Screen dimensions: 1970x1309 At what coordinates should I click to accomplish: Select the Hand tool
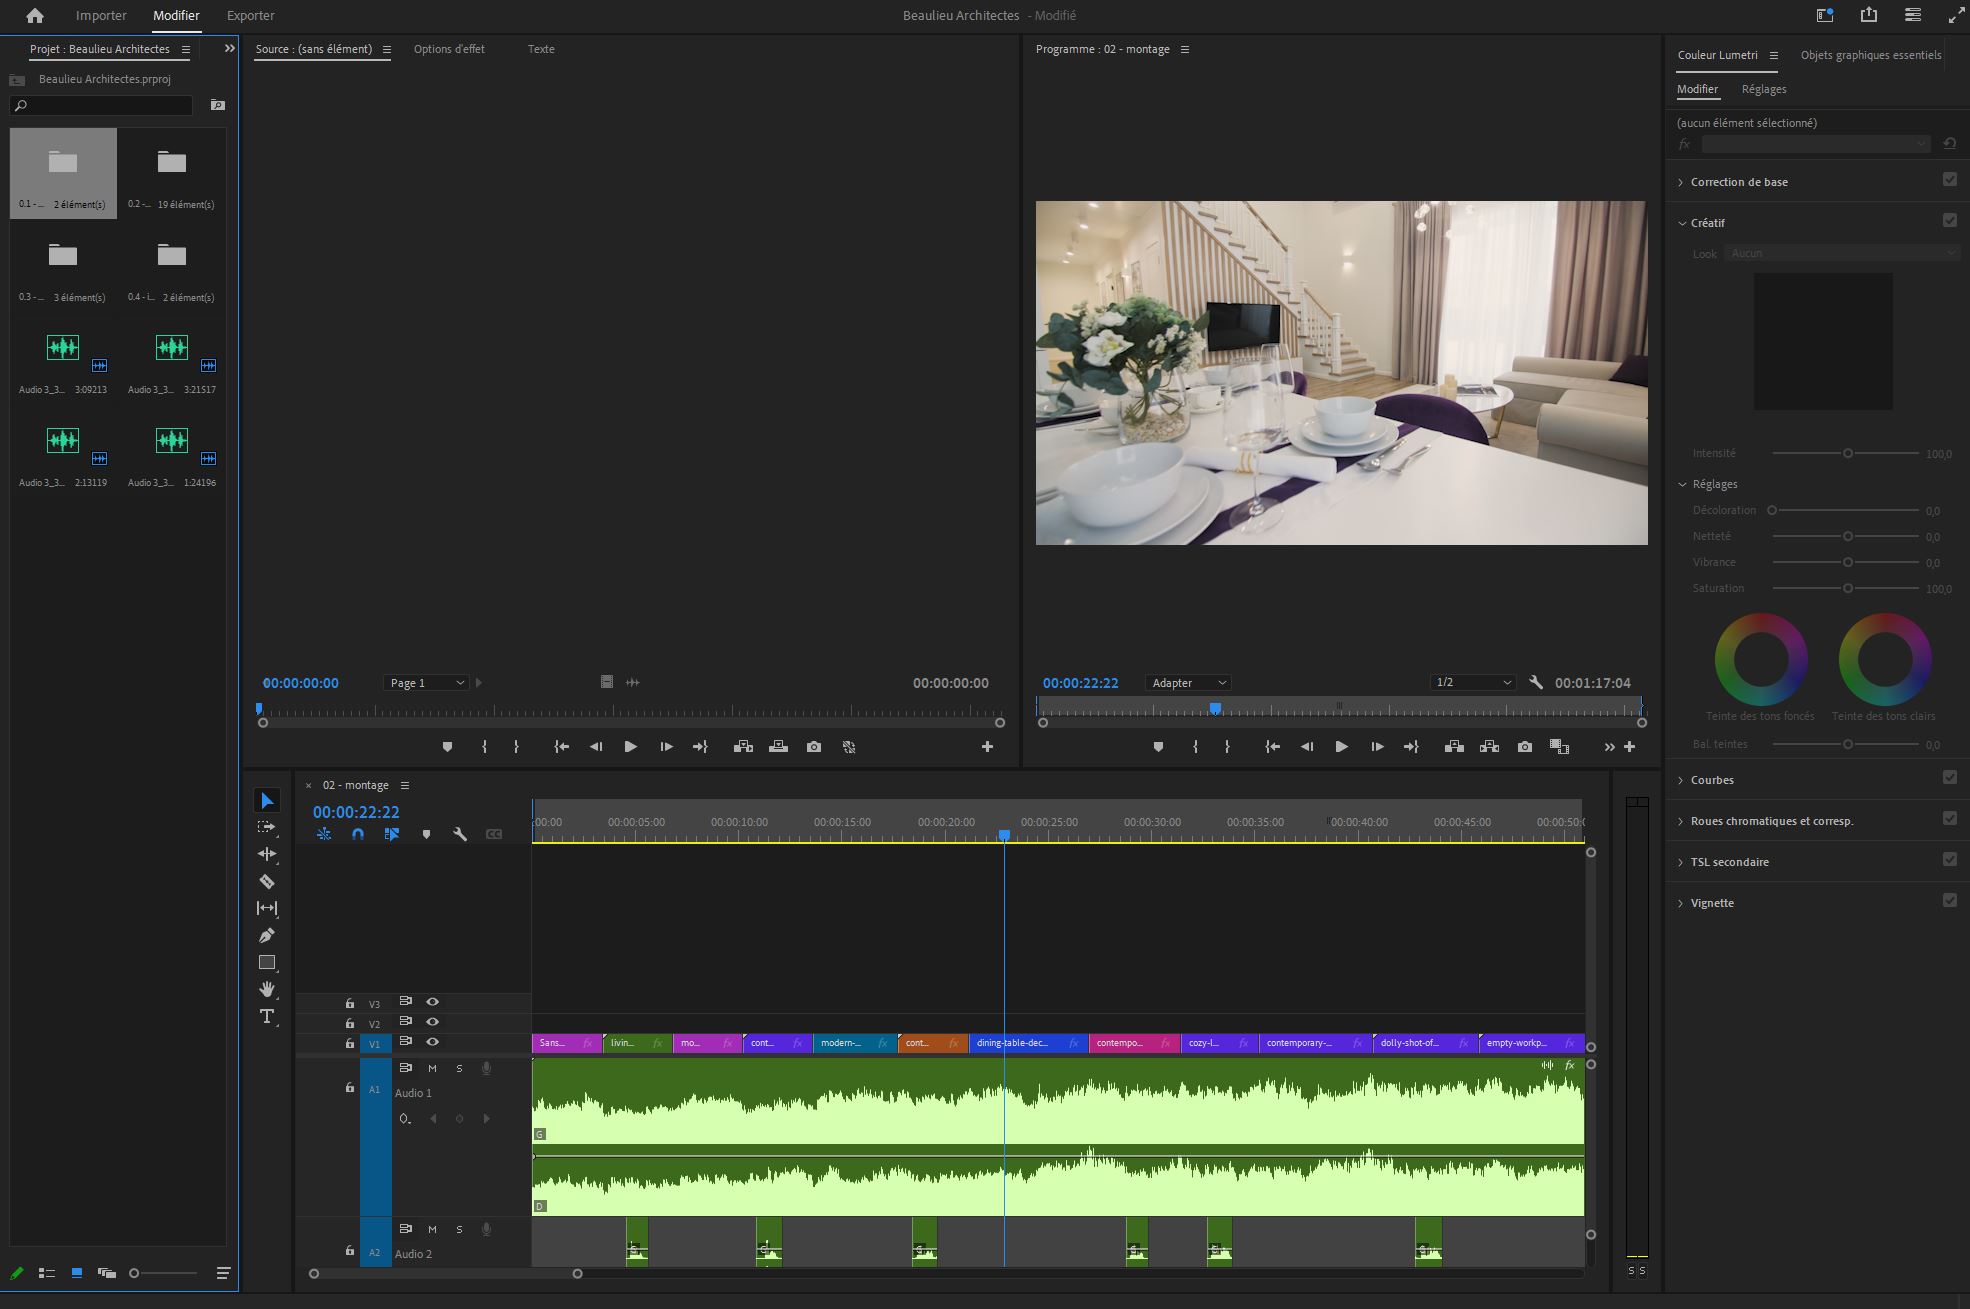[x=266, y=989]
